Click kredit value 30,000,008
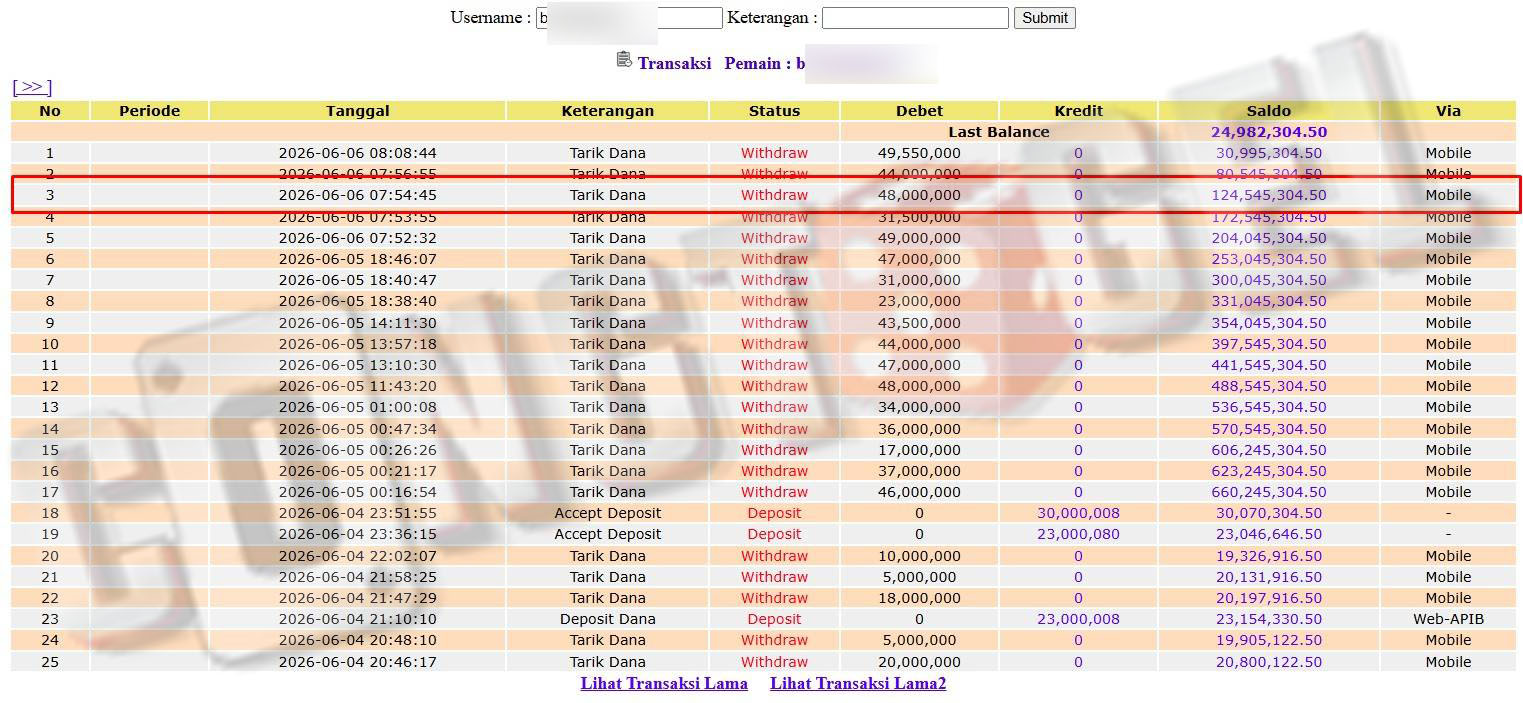 1078,513
